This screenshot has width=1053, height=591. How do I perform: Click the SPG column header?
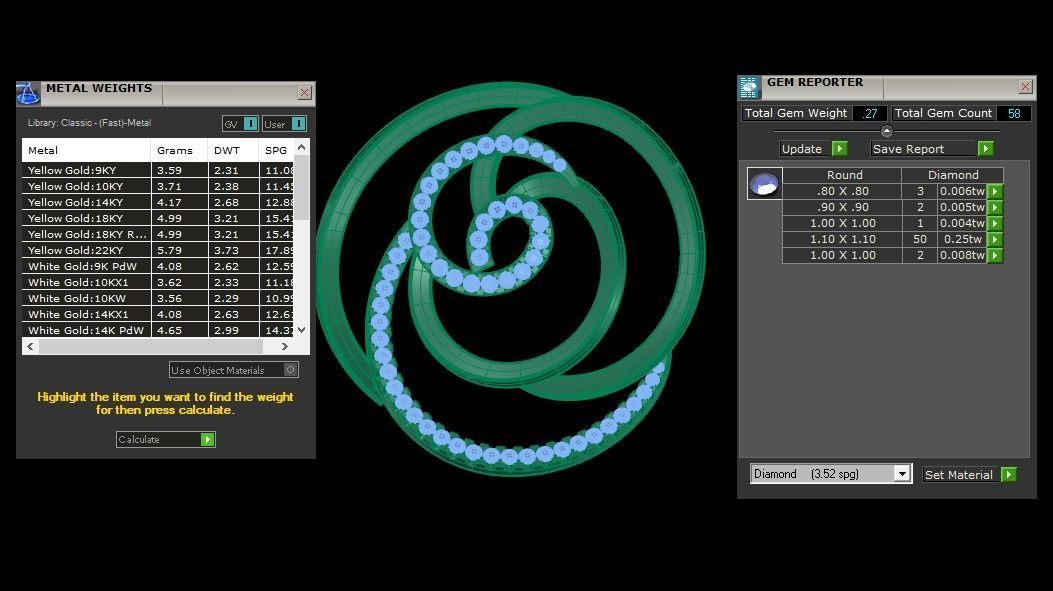coord(276,150)
